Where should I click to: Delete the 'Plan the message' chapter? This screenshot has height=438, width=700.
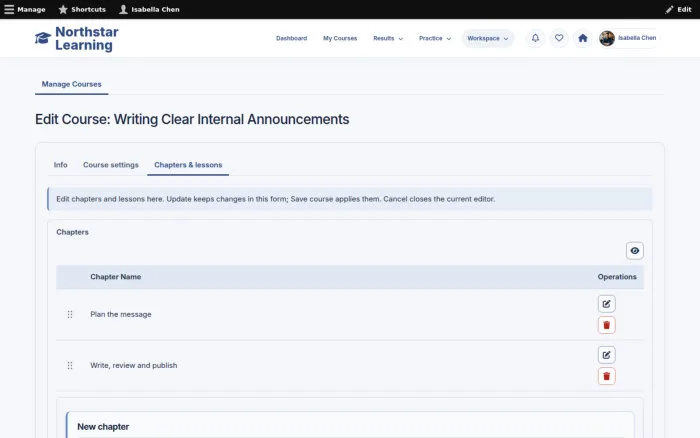(606, 325)
